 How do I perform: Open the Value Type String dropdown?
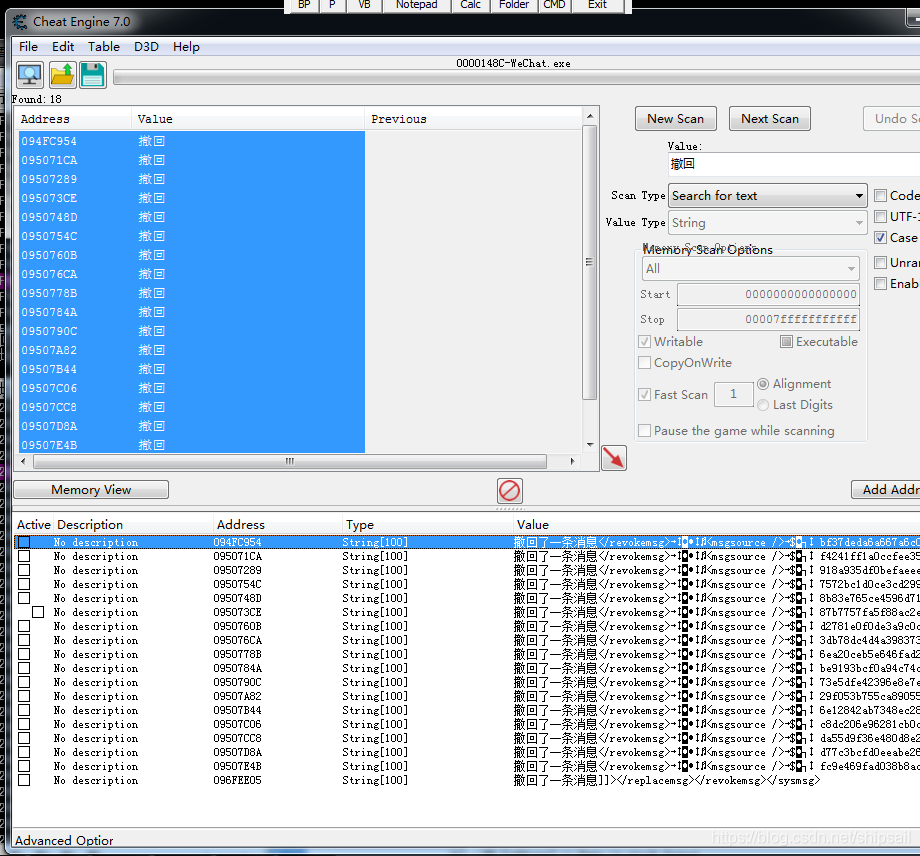click(x=767, y=223)
